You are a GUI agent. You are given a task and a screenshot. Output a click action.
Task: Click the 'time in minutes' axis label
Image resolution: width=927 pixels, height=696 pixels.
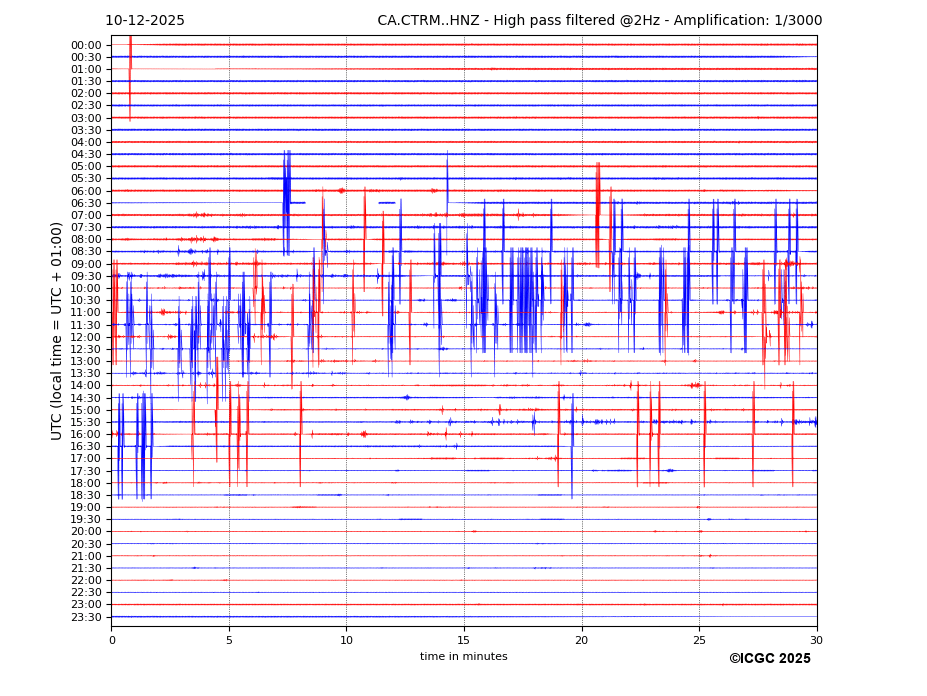tap(463, 657)
